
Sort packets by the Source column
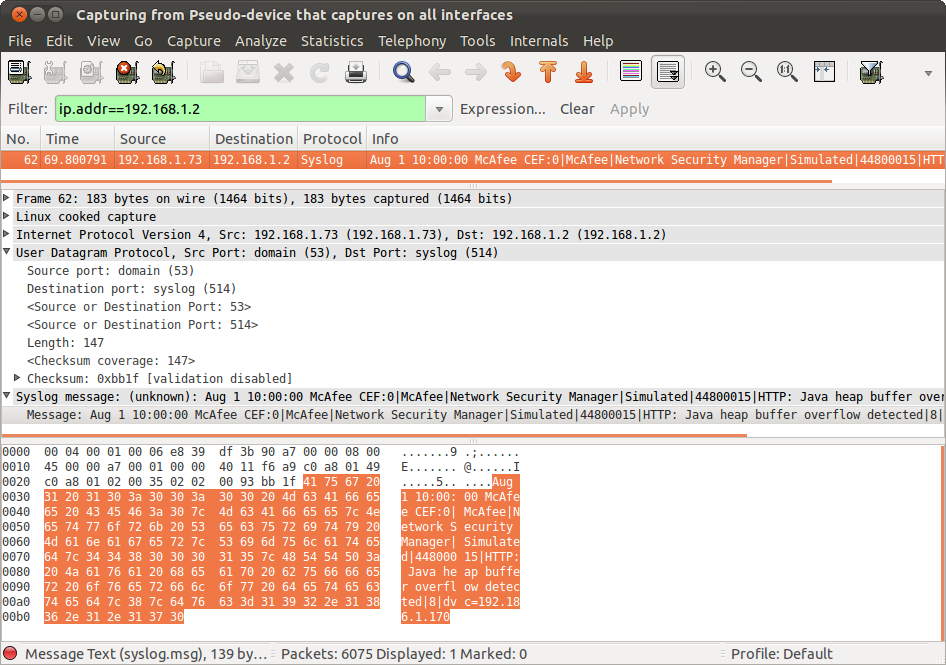tap(162, 139)
